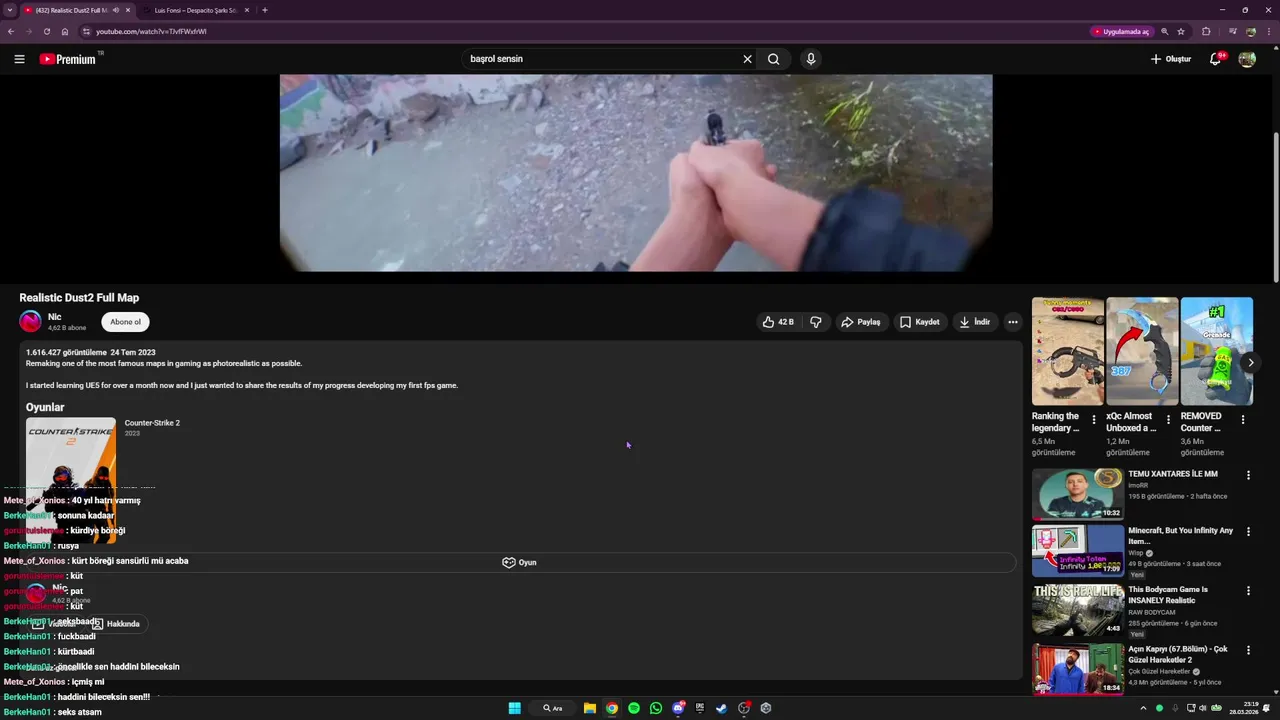The image size is (1280, 720).
Task: Click Uygulamada aç button
Action: point(1122,31)
